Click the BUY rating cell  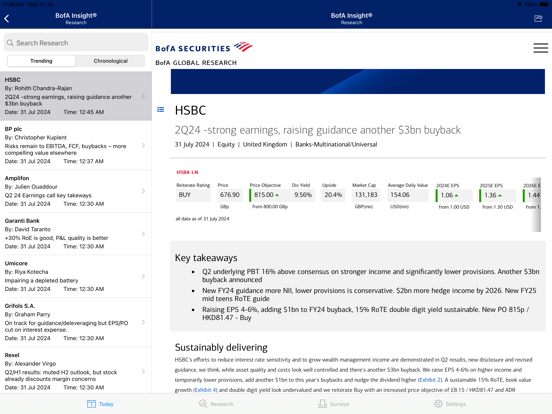193,195
